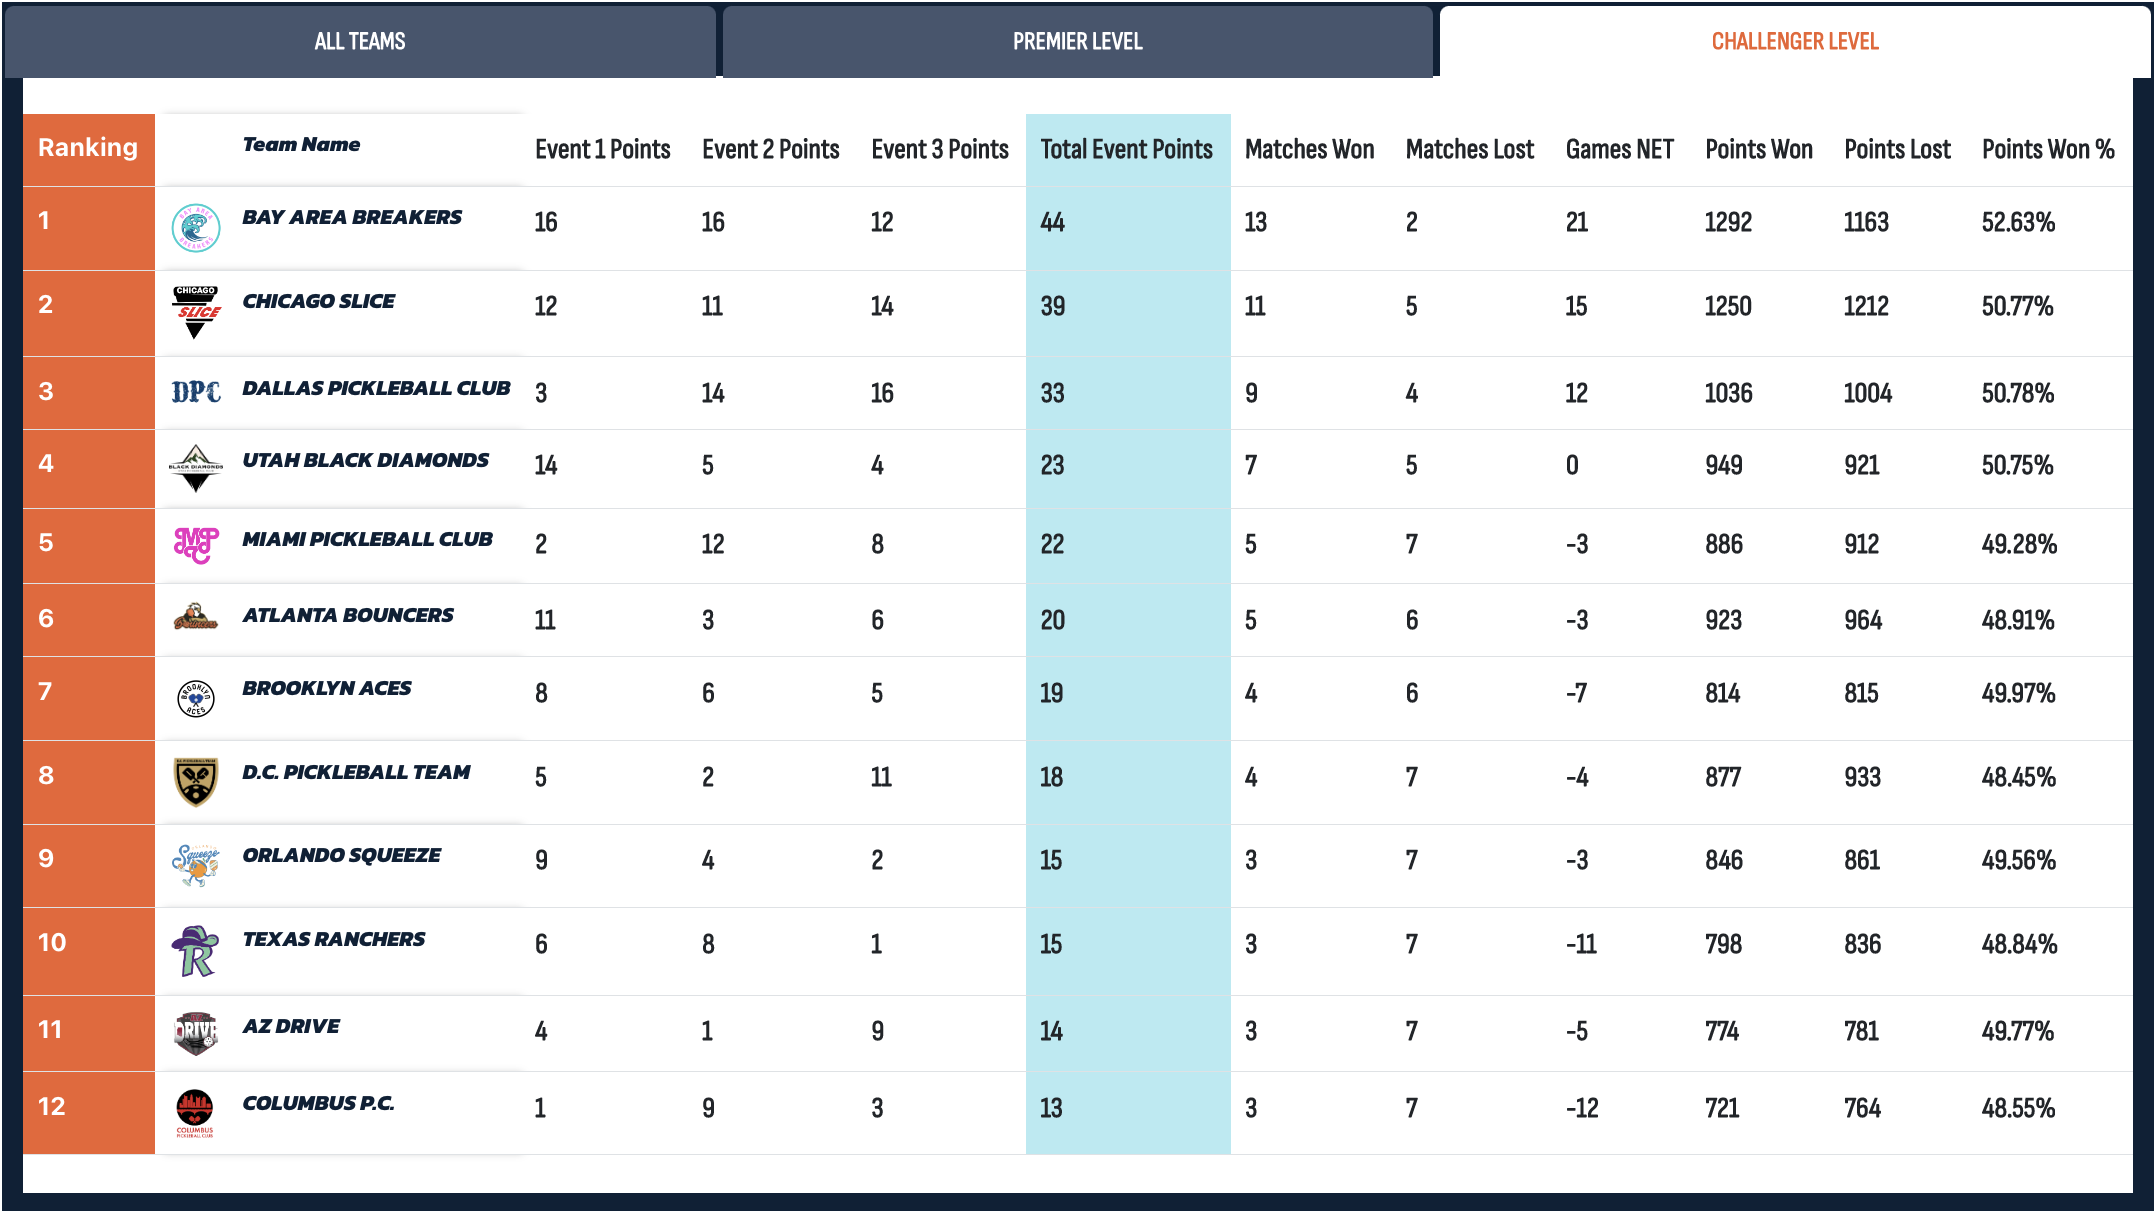Viewport: 2156px width, 1214px height.
Task: Click Bay Area Breakers matches won 13
Action: pos(1256,222)
